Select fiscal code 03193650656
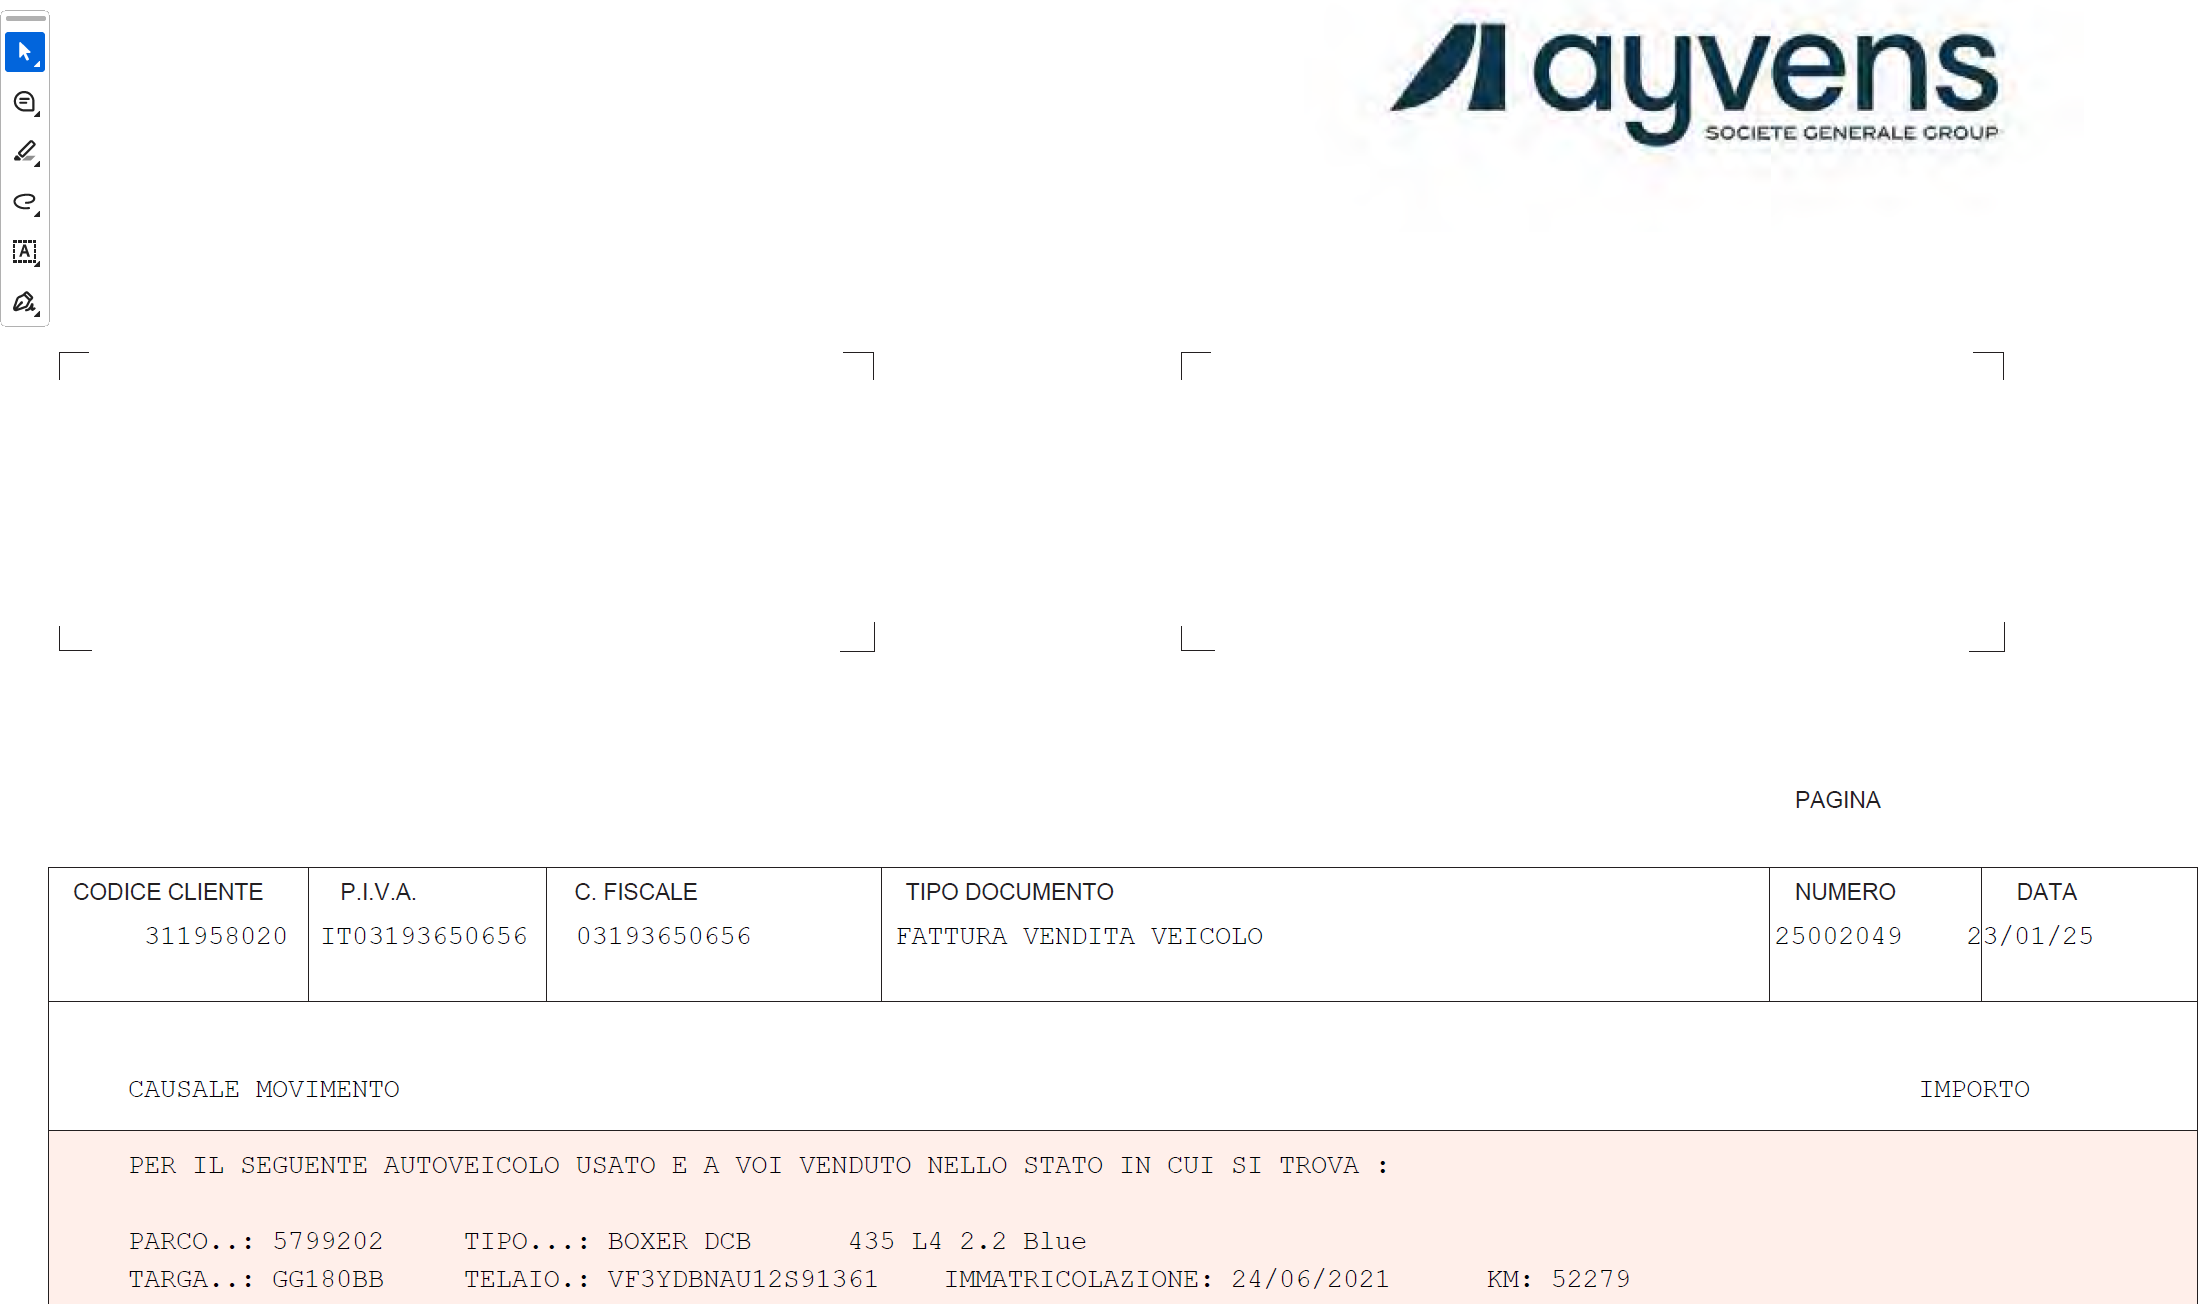 [x=664, y=936]
